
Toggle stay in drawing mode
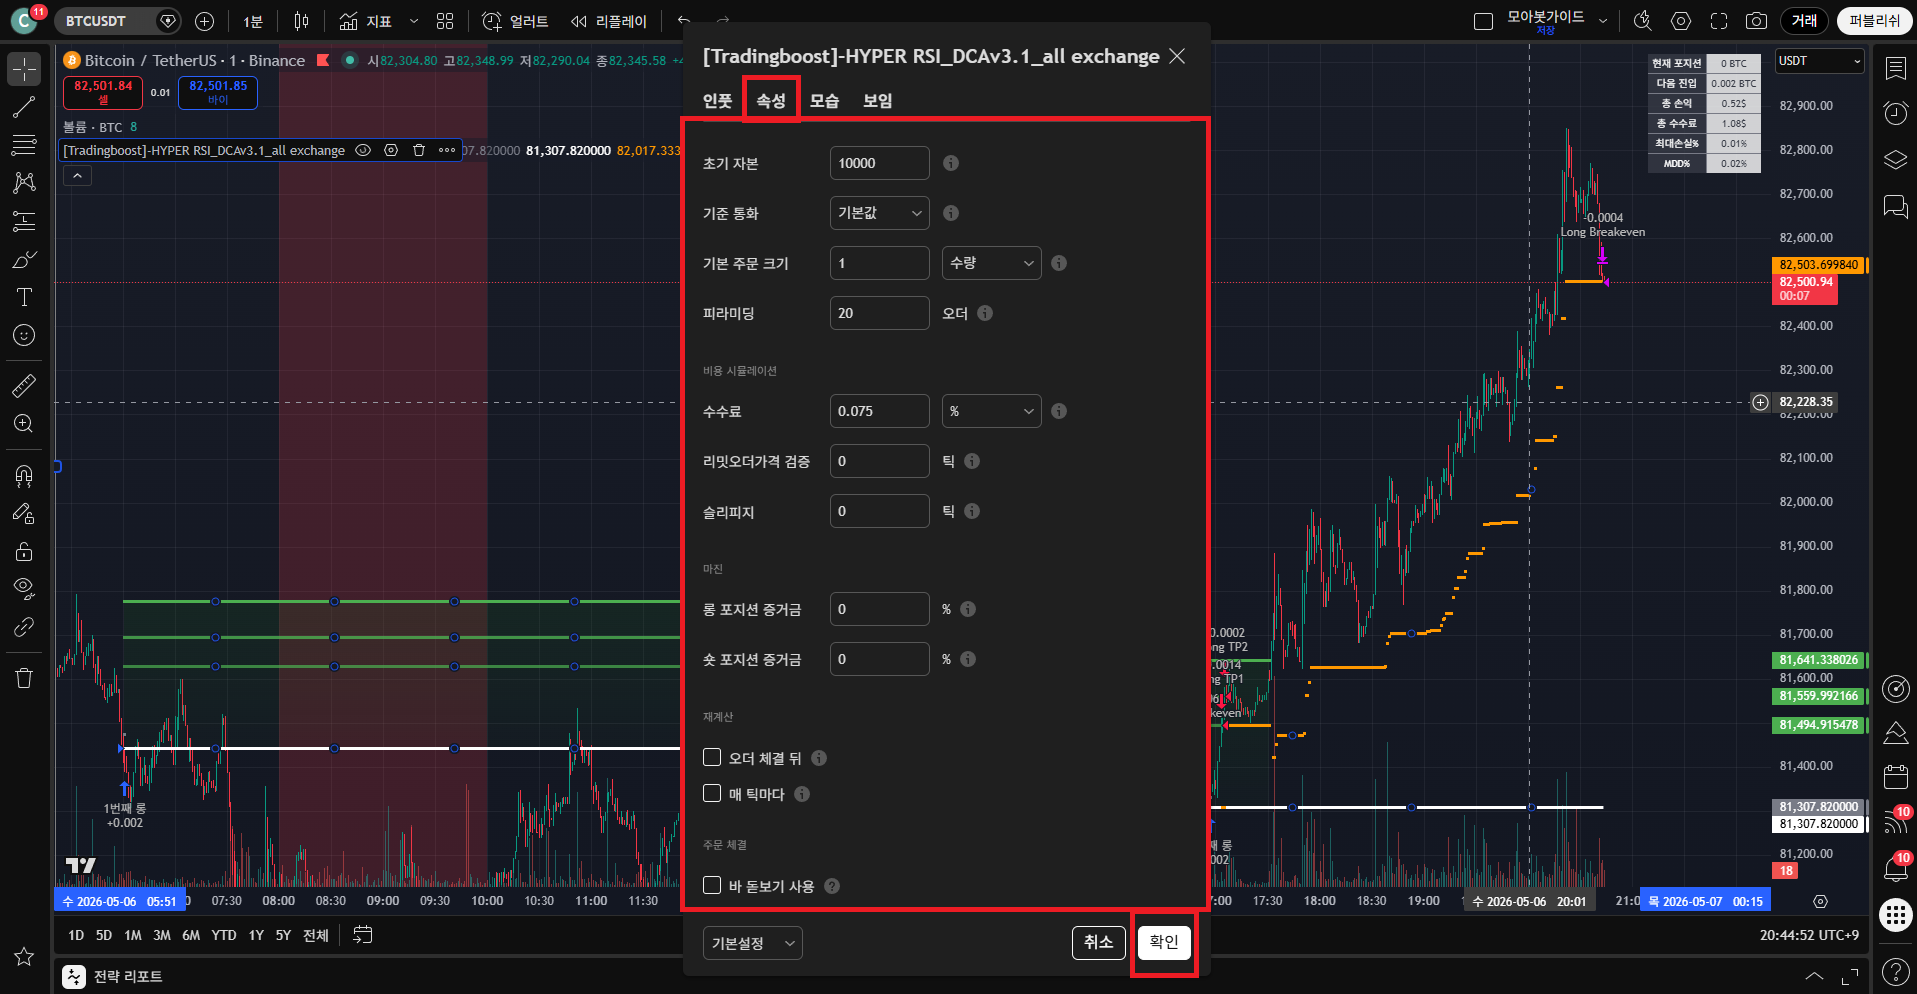coord(24,513)
